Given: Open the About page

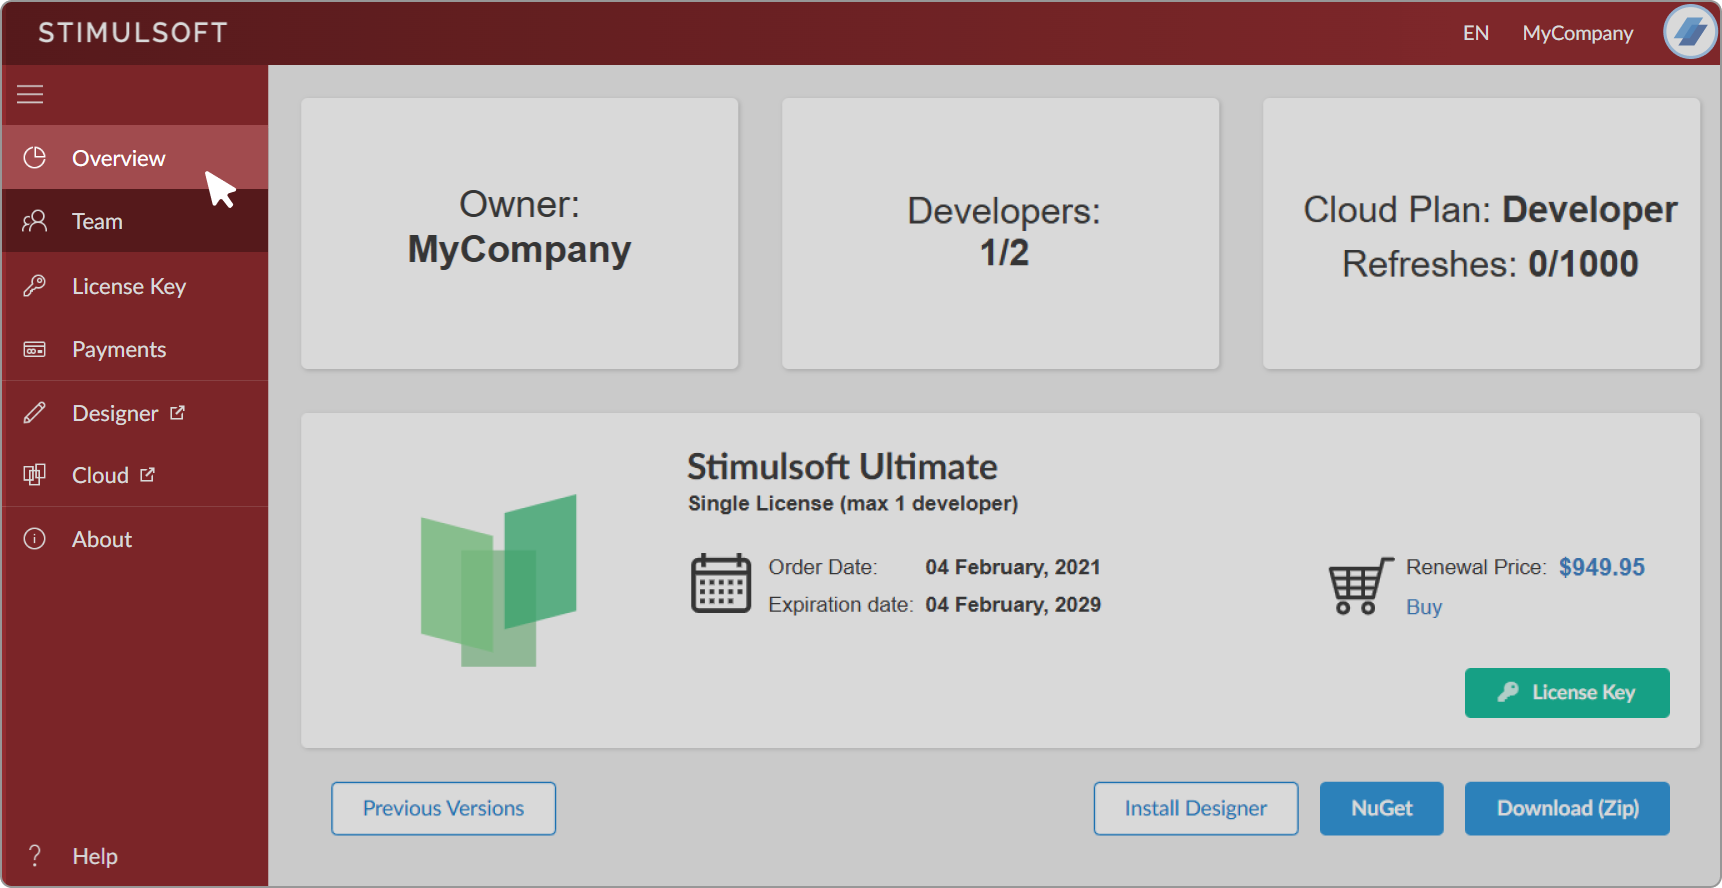Looking at the screenshot, I should click(135, 539).
